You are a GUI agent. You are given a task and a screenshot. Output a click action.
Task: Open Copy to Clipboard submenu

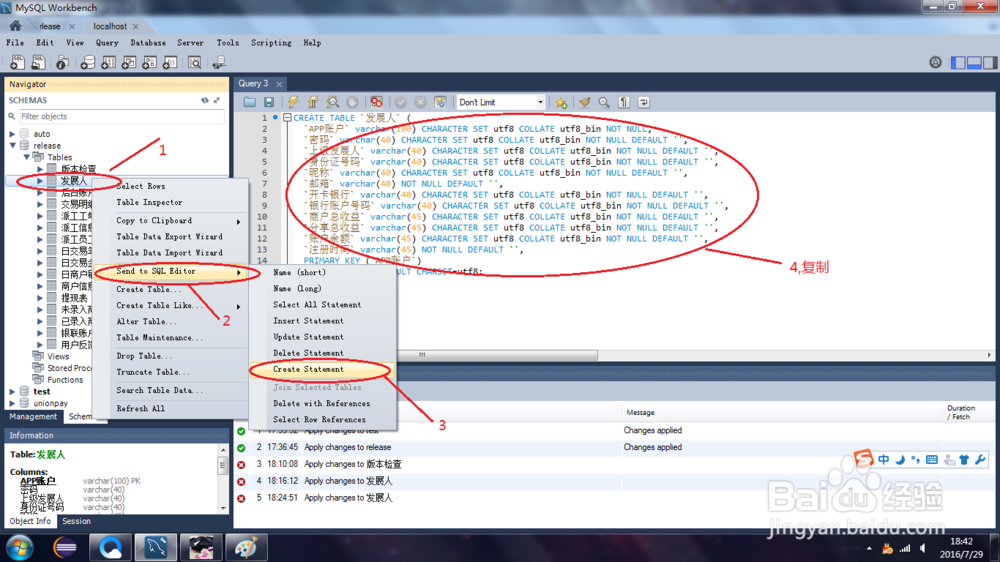point(171,220)
